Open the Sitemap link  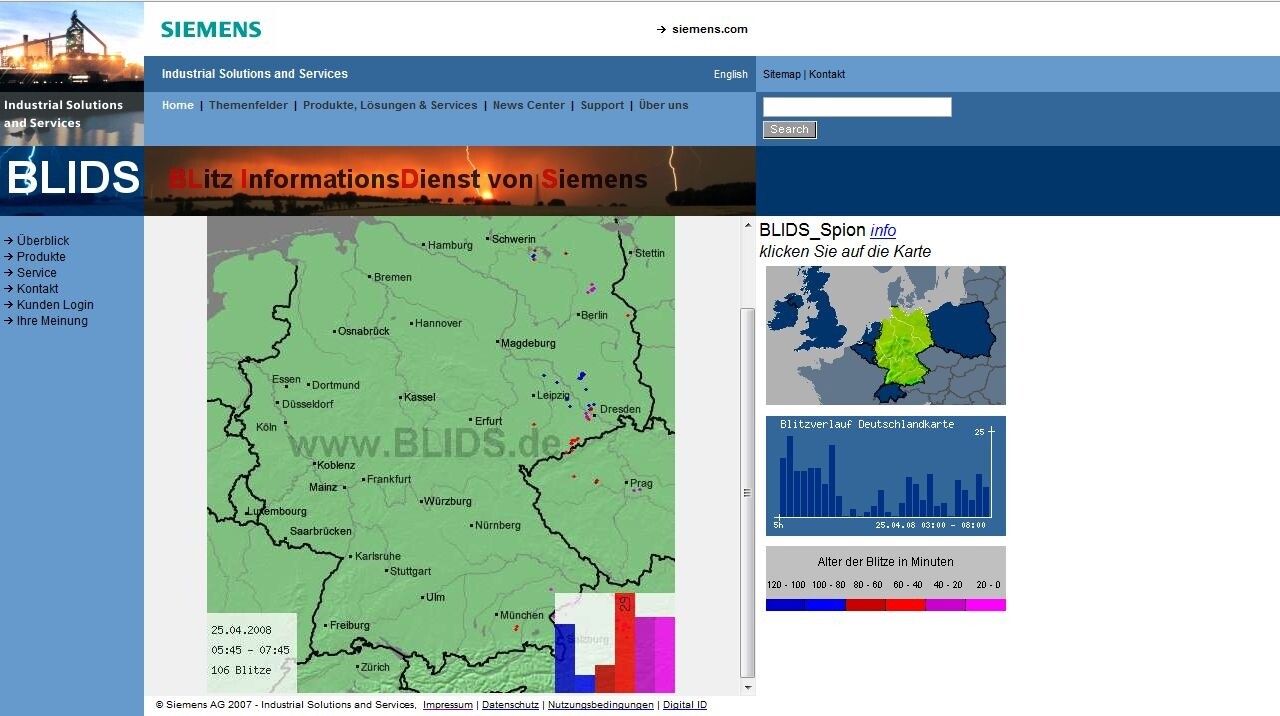click(x=781, y=74)
